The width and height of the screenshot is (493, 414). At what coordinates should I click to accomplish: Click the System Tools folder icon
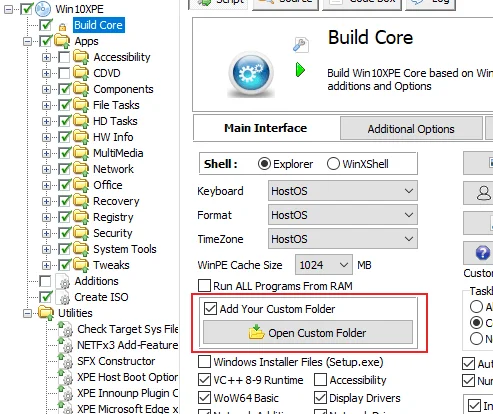[x=81, y=249]
